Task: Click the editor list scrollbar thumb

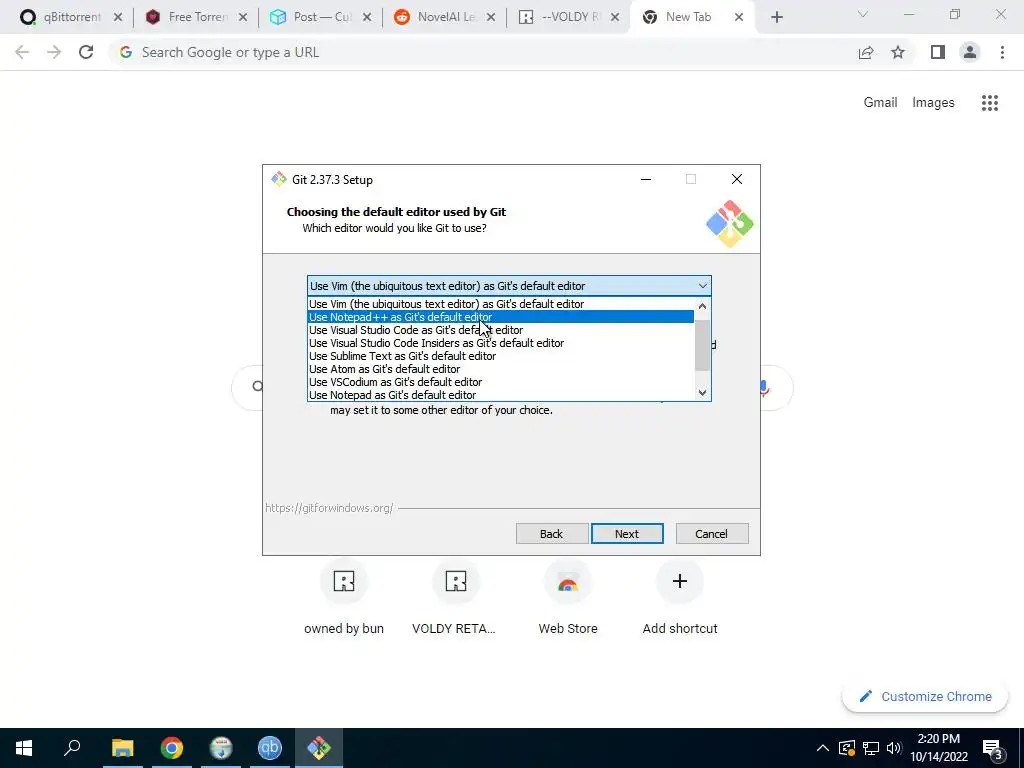Action: pyautogui.click(x=702, y=345)
